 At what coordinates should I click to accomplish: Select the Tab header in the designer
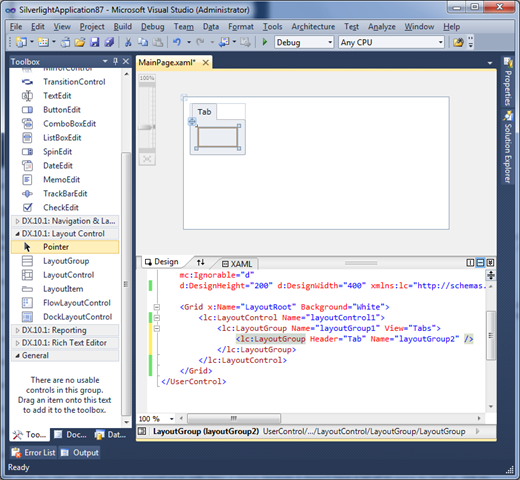pos(204,112)
